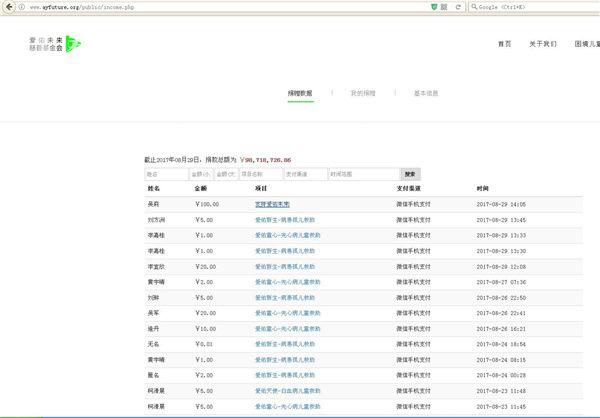Open 关于我们 in the top navigation
The height and width of the screenshot is (418, 600).
(543, 44)
